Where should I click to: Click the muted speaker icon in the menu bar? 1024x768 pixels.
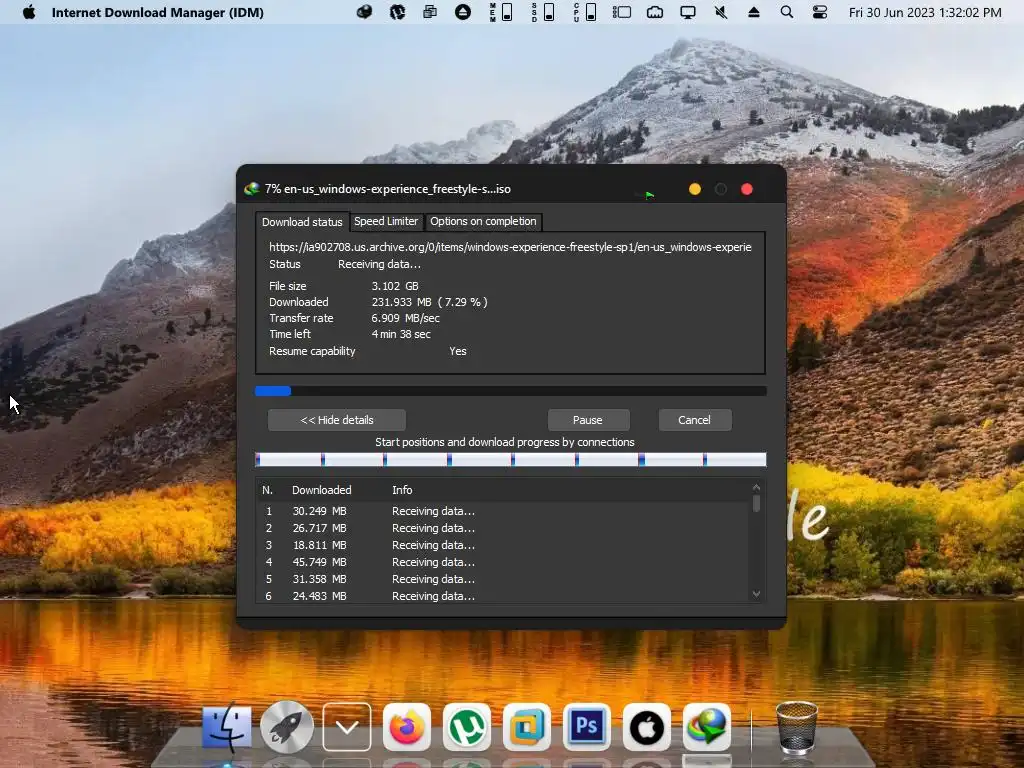click(721, 12)
